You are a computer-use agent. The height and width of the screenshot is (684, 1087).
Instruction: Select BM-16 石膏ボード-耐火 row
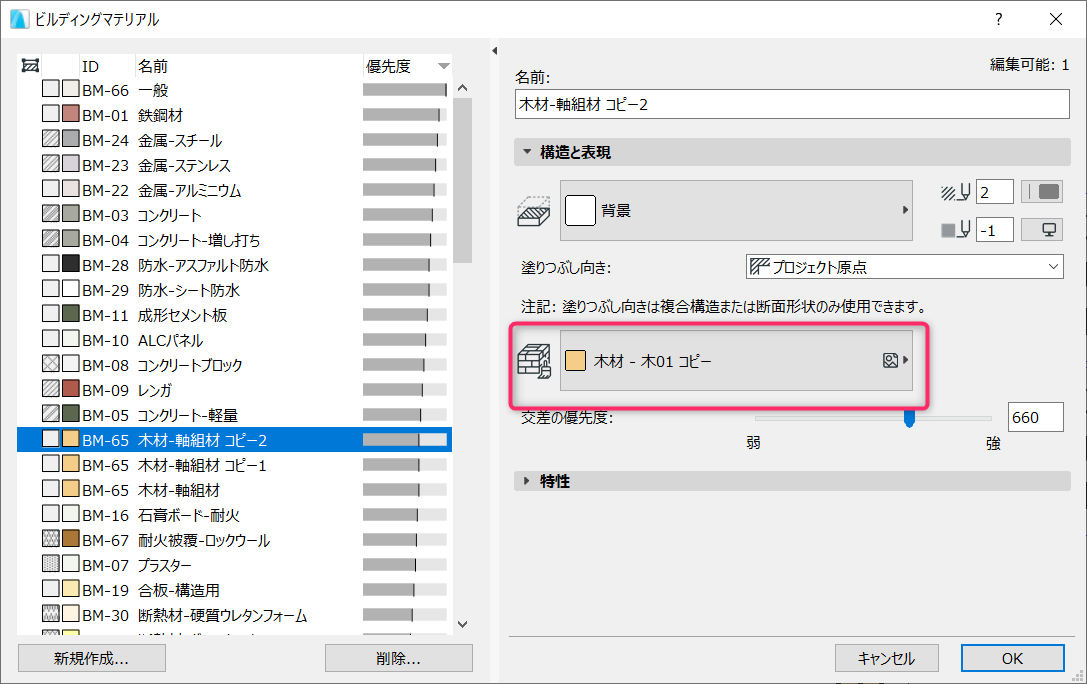(234, 515)
